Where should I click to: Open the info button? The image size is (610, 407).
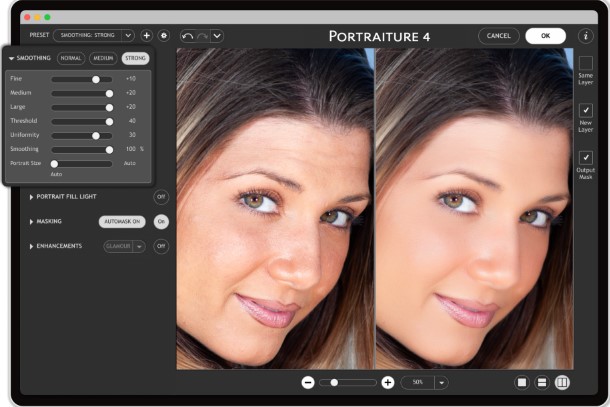point(585,36)
